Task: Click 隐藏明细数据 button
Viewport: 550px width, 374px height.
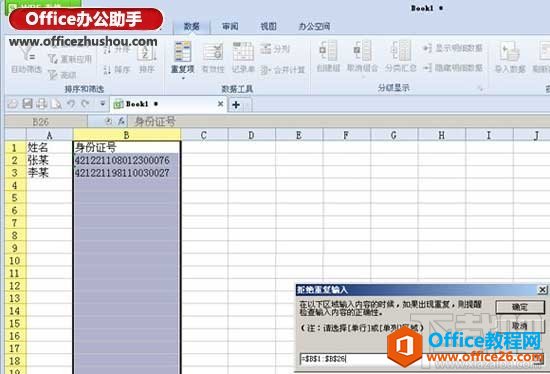Action: click(453, 67)
